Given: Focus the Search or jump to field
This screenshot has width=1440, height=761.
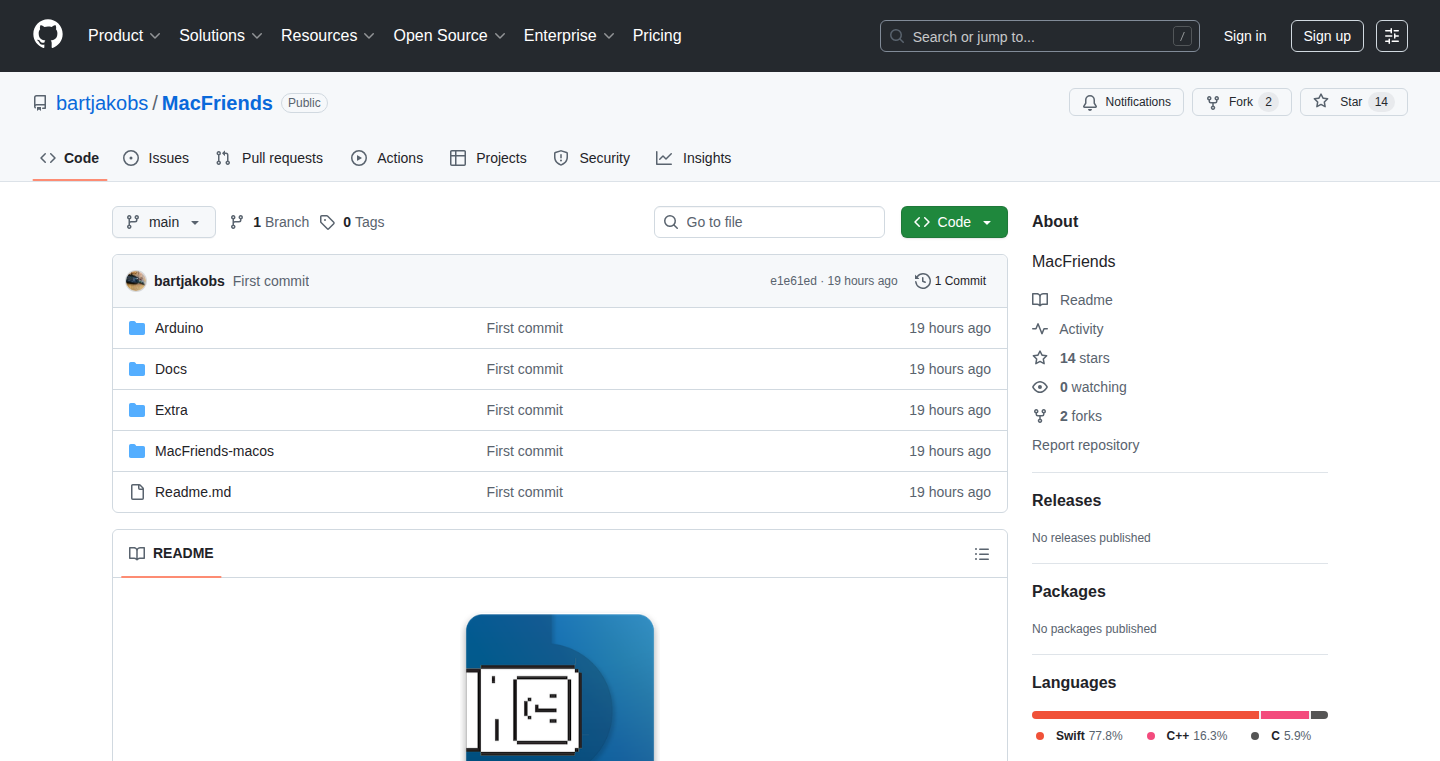Looking at the screenshot, I should click(1040, 36).
